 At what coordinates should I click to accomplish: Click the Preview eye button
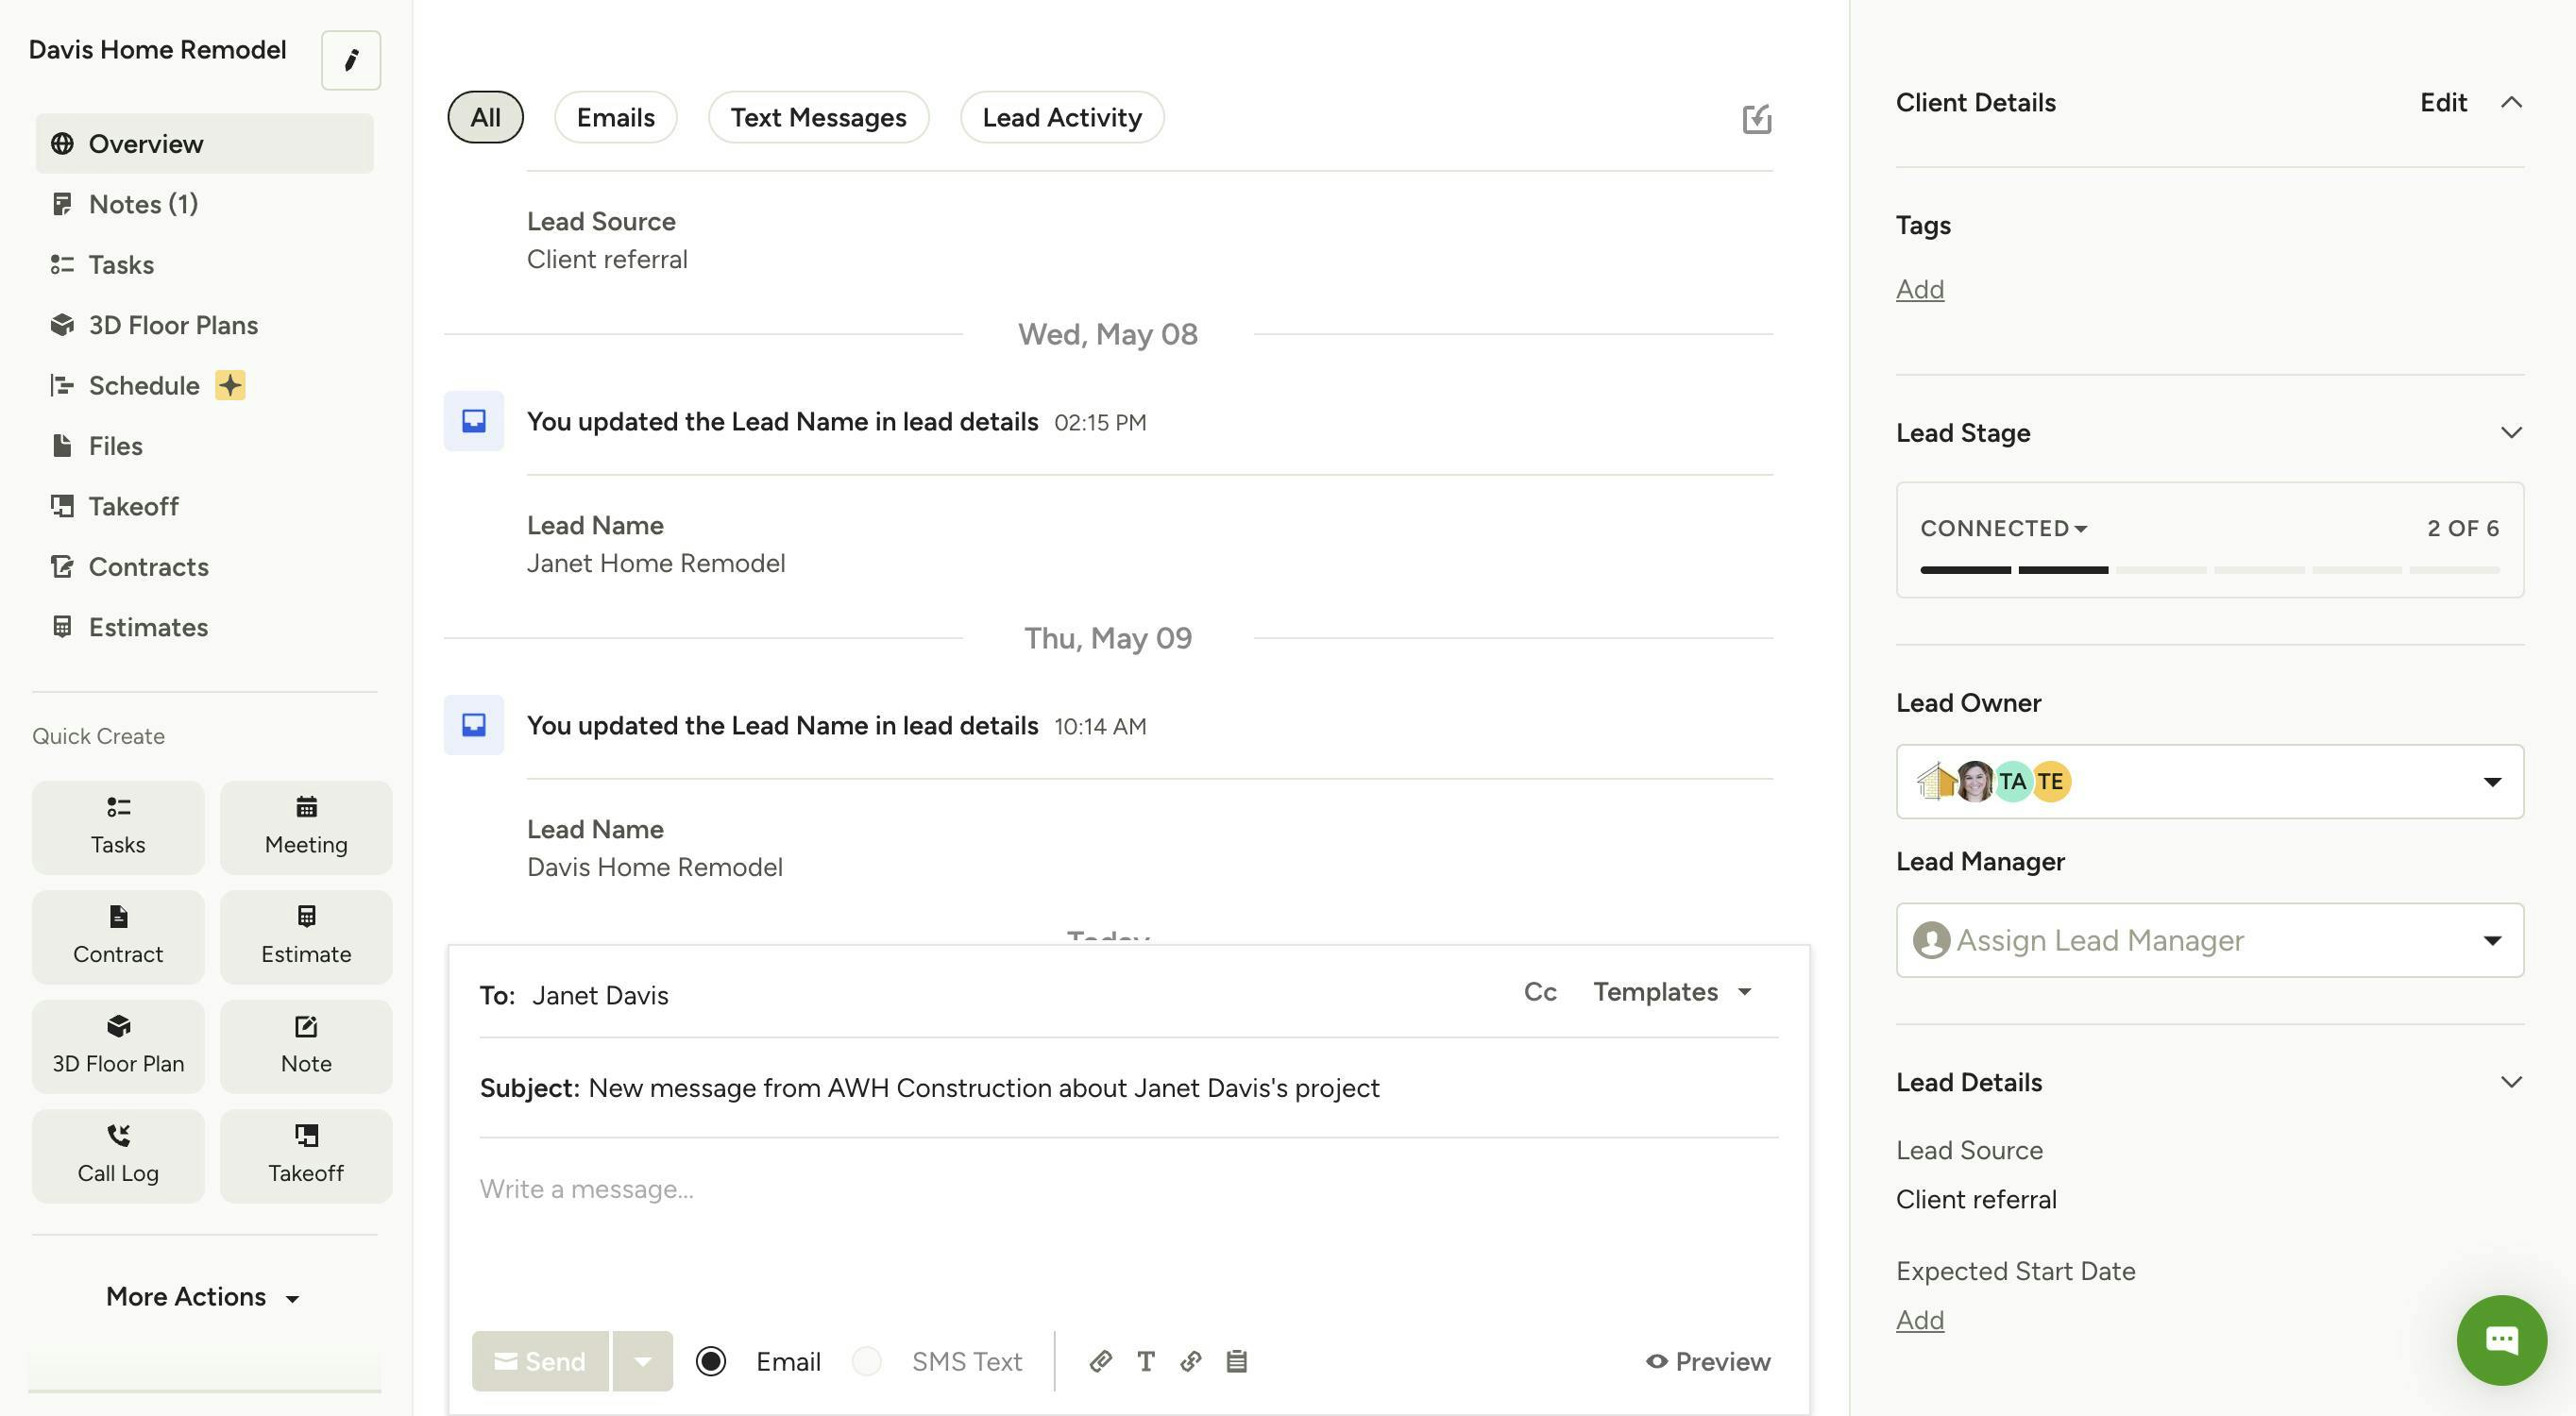[1708, 1361]
